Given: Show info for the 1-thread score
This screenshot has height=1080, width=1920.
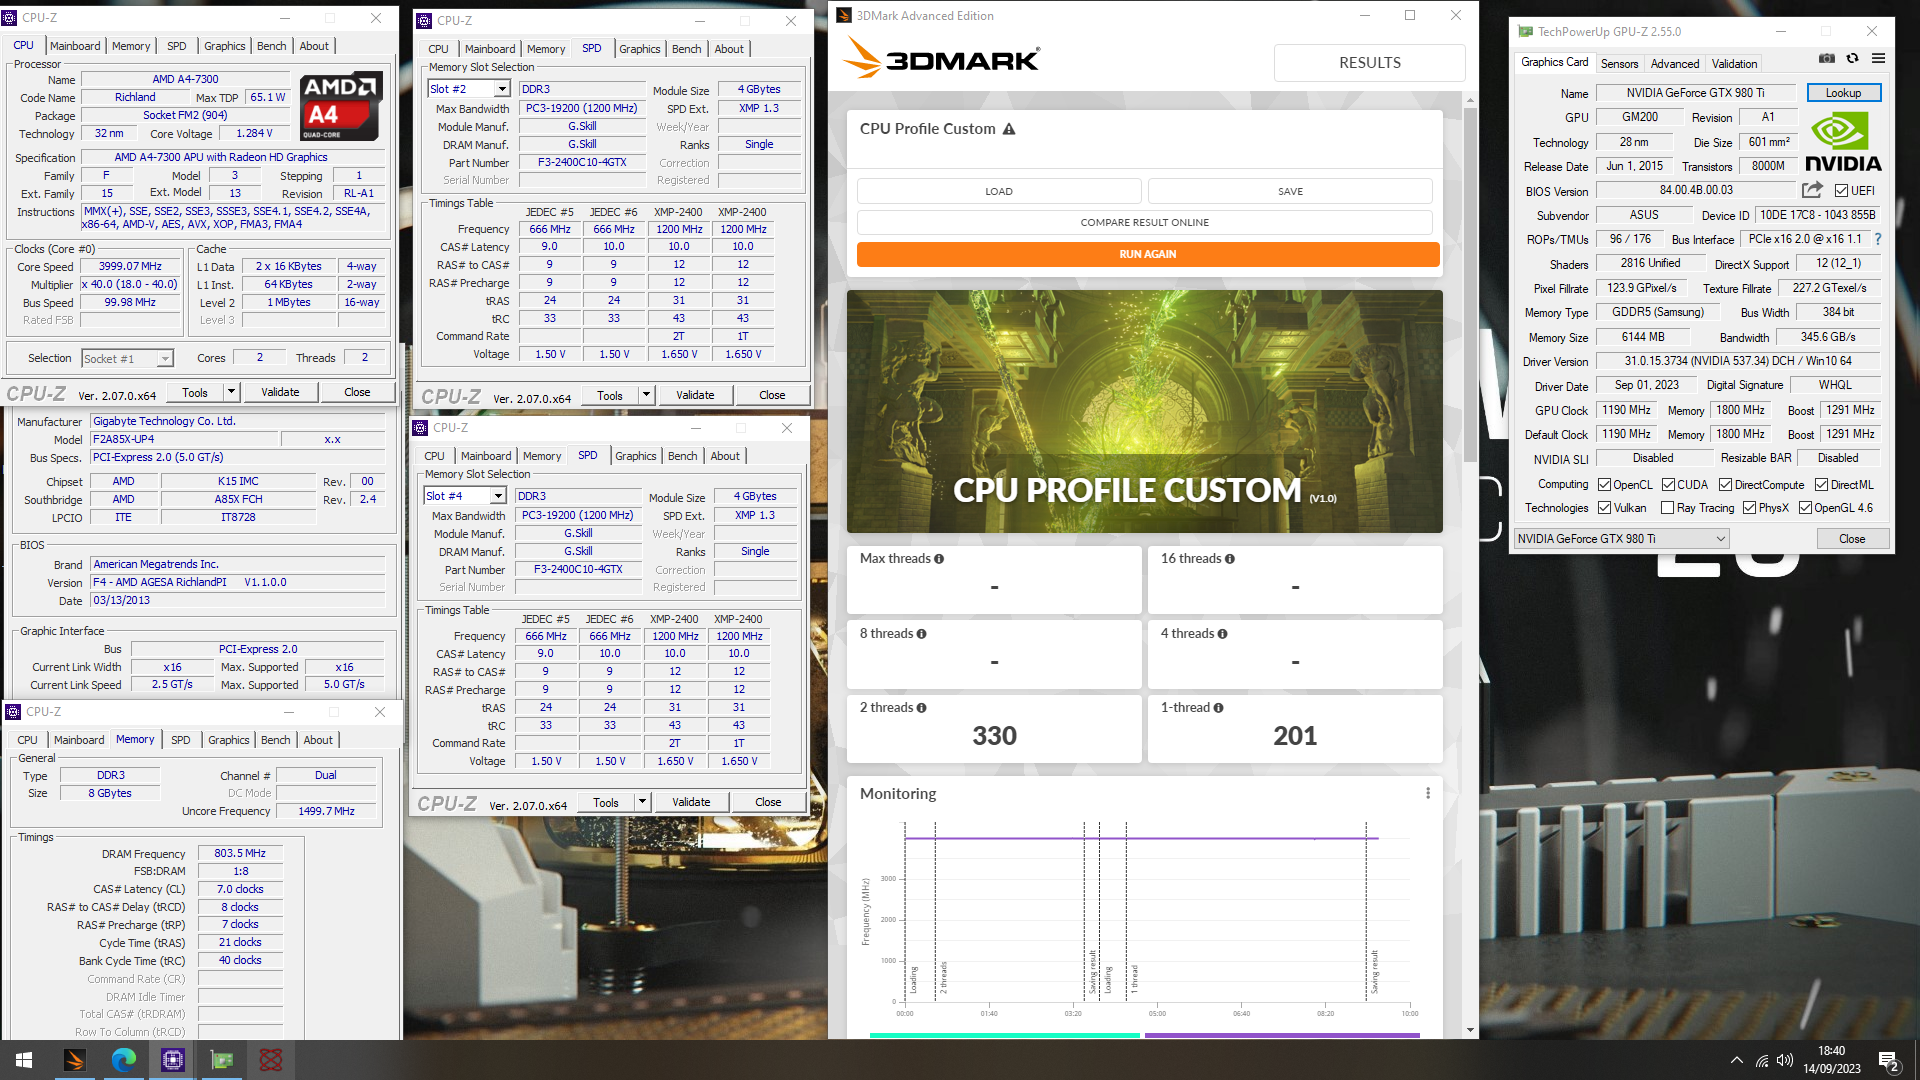Looking at the screenshot, I should point(1218,708).
